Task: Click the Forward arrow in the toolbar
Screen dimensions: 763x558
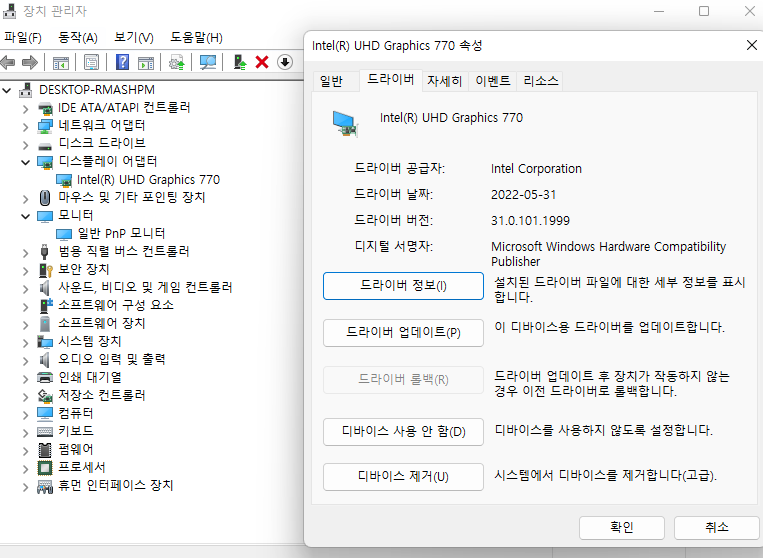Action: point(30,62)
